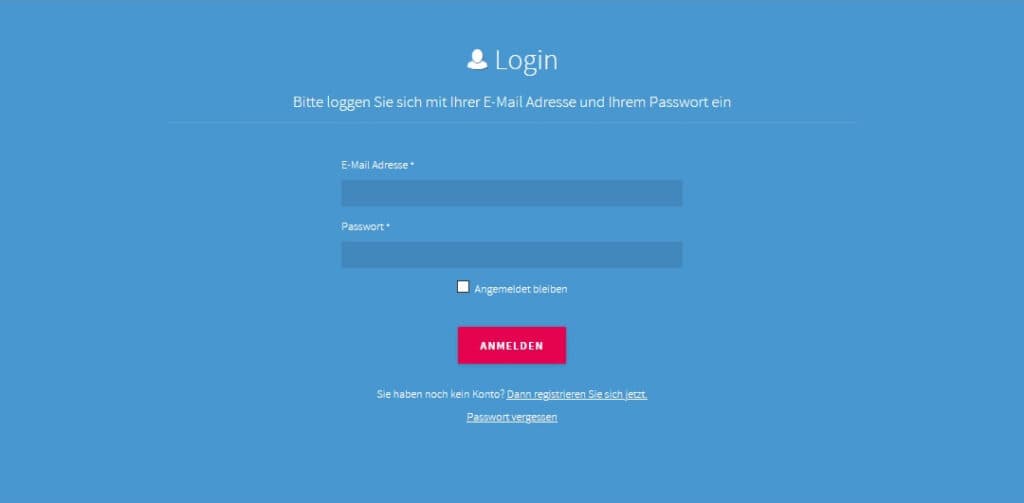Click the horizontal divider below the instruction text
Viewport: 1024px width, 503px height.
click(512, 122)
